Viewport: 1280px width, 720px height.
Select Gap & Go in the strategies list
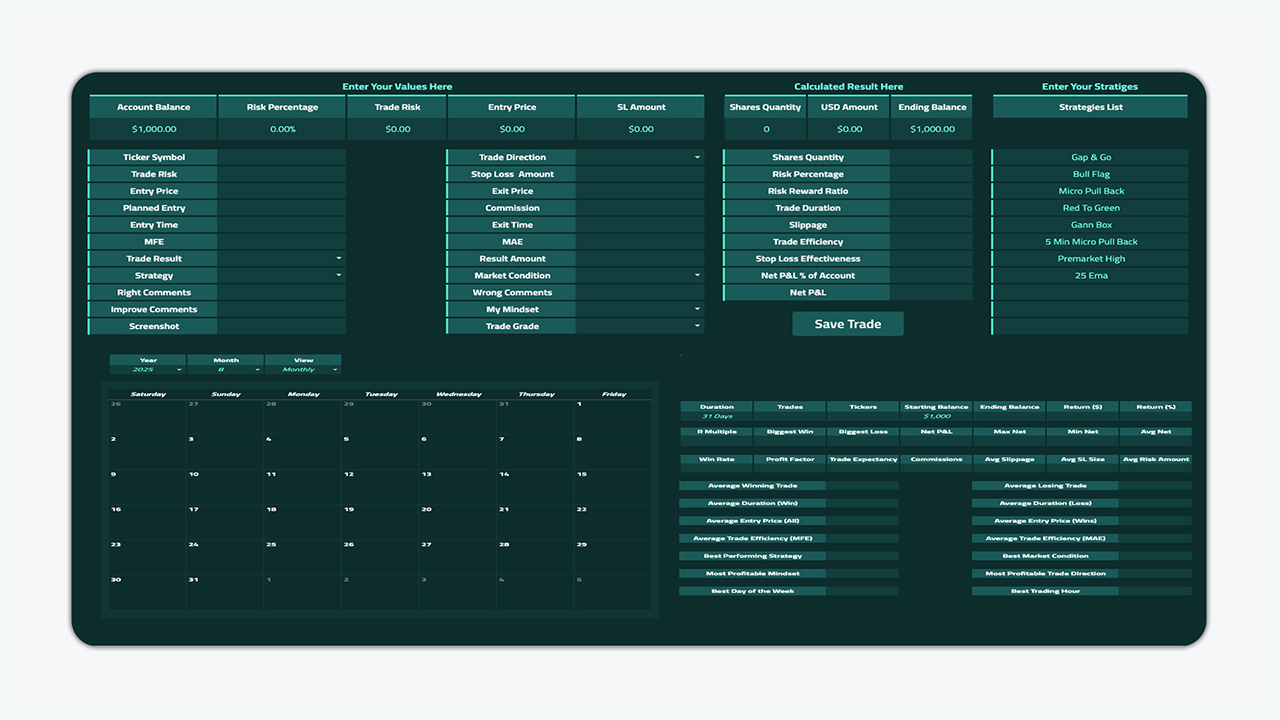pos(1091,157)
